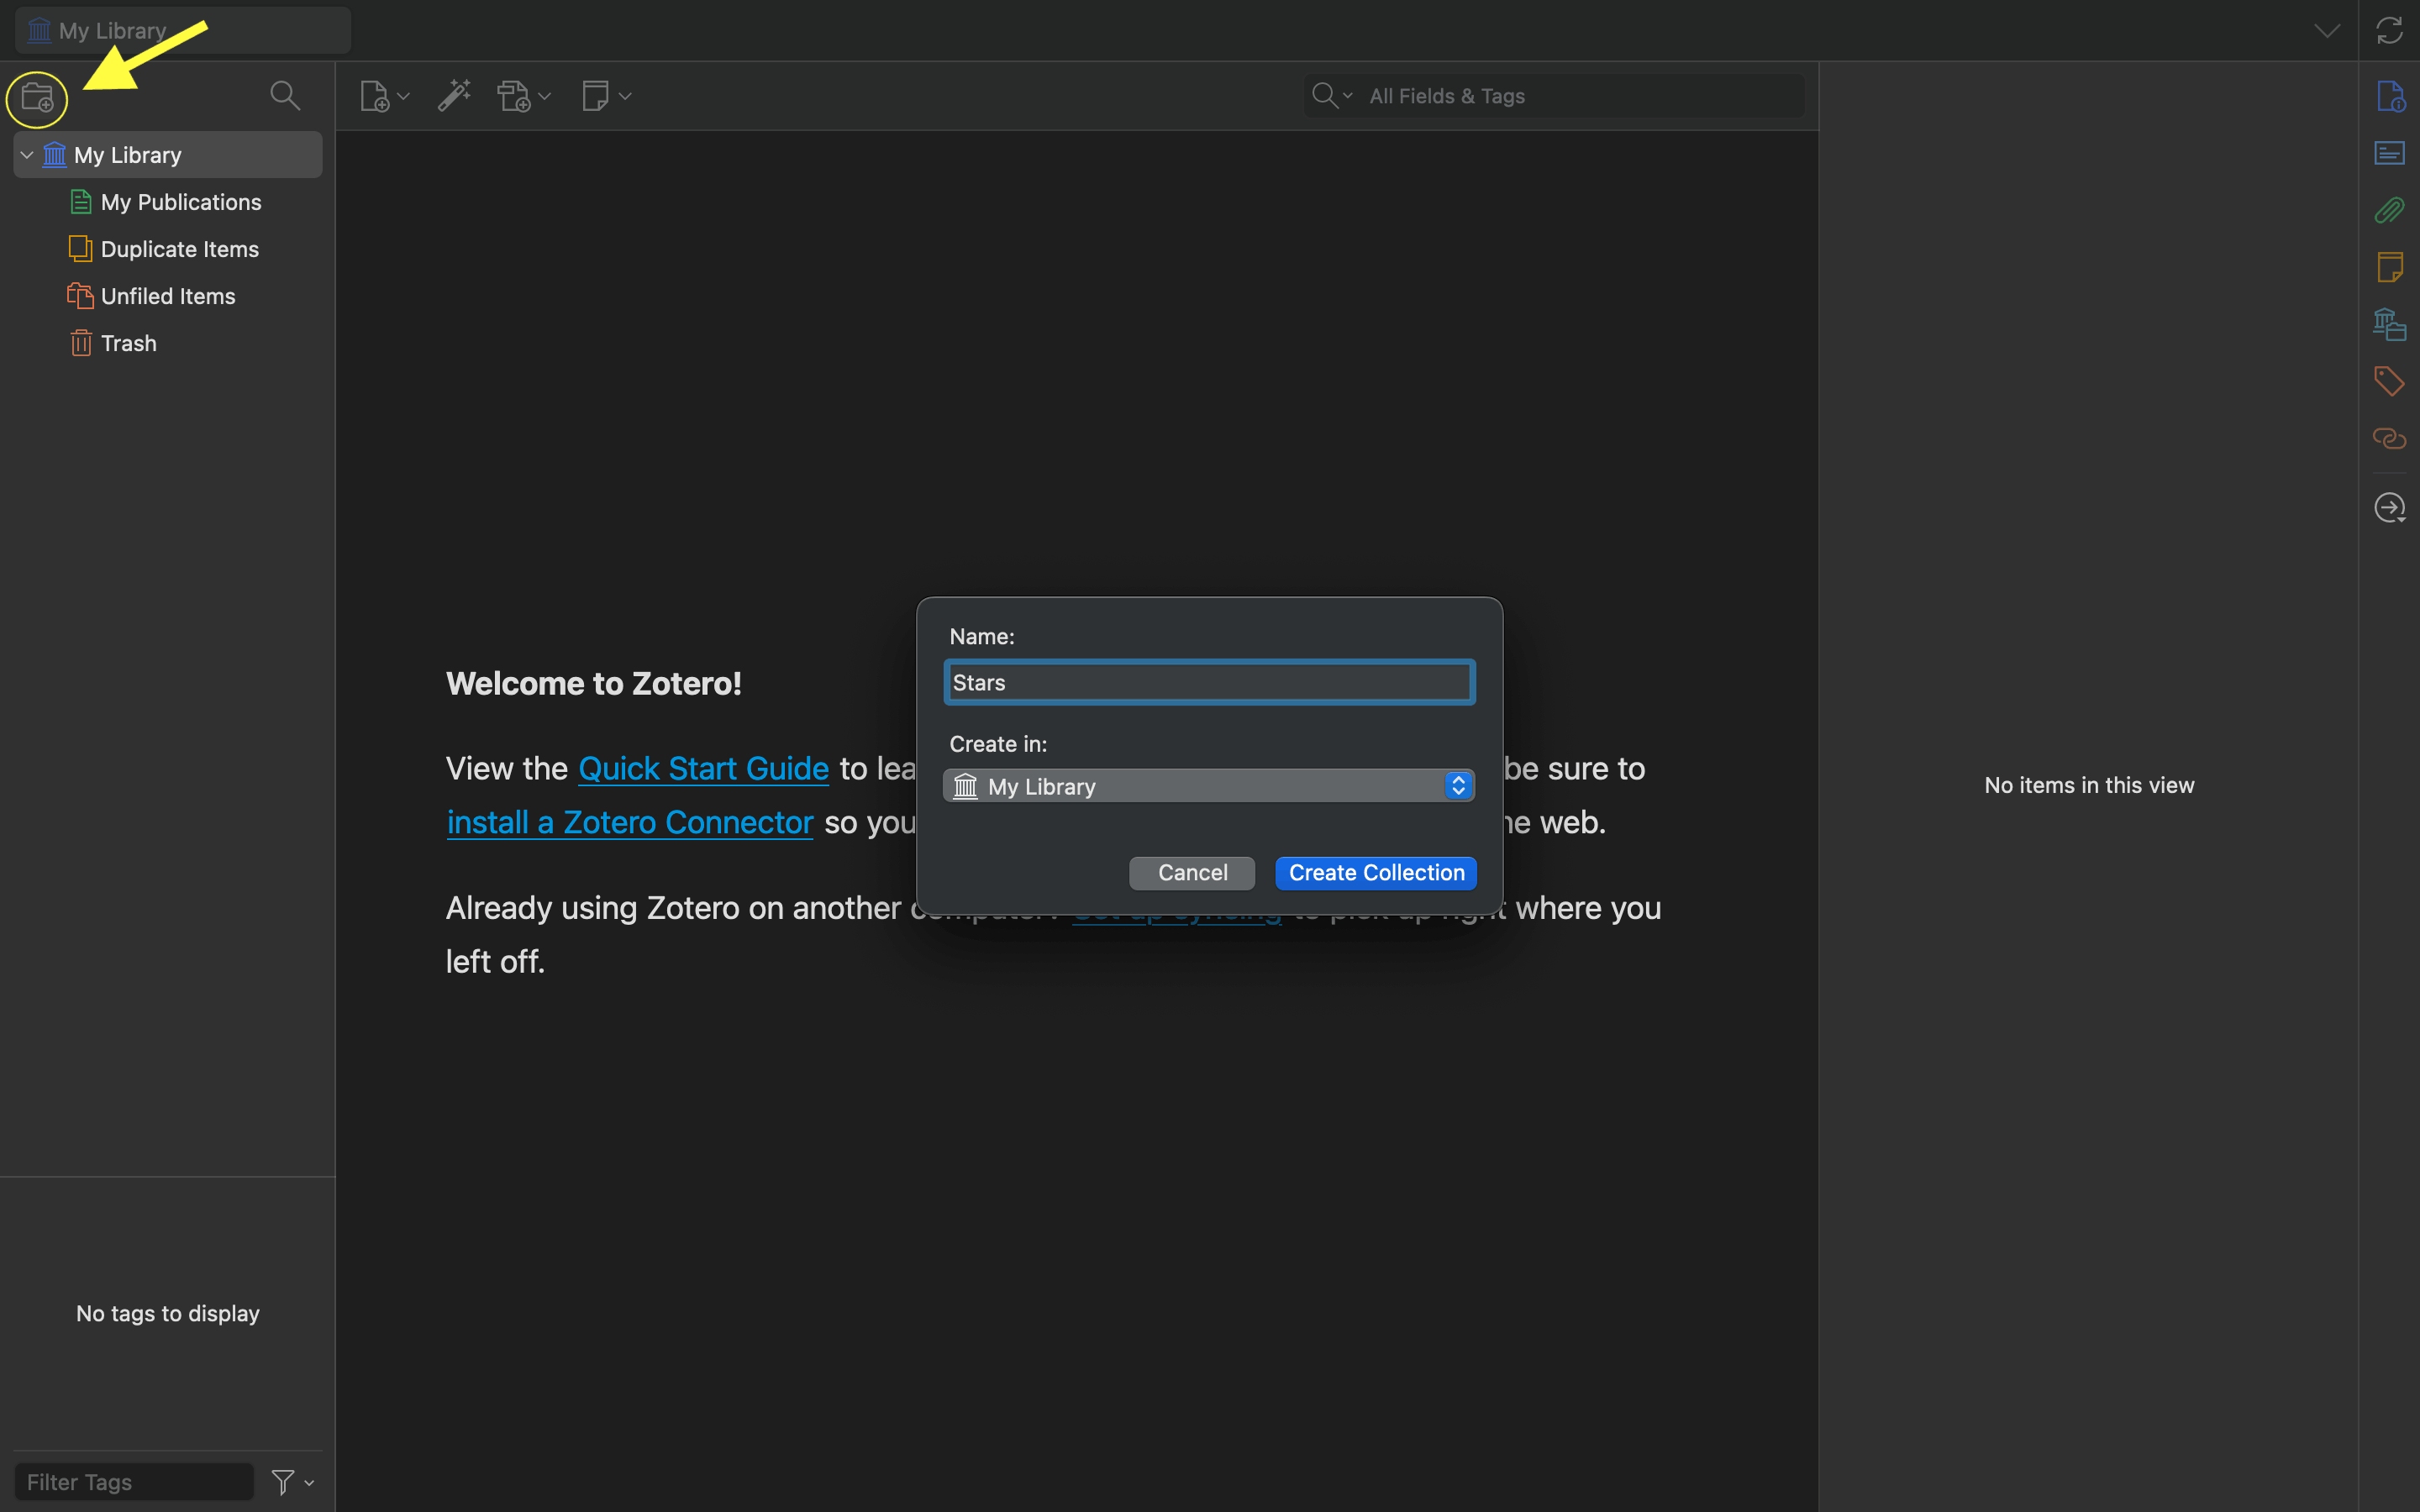
Task: Click Add Item by Identifier wand
Action: tap(454, 96)
